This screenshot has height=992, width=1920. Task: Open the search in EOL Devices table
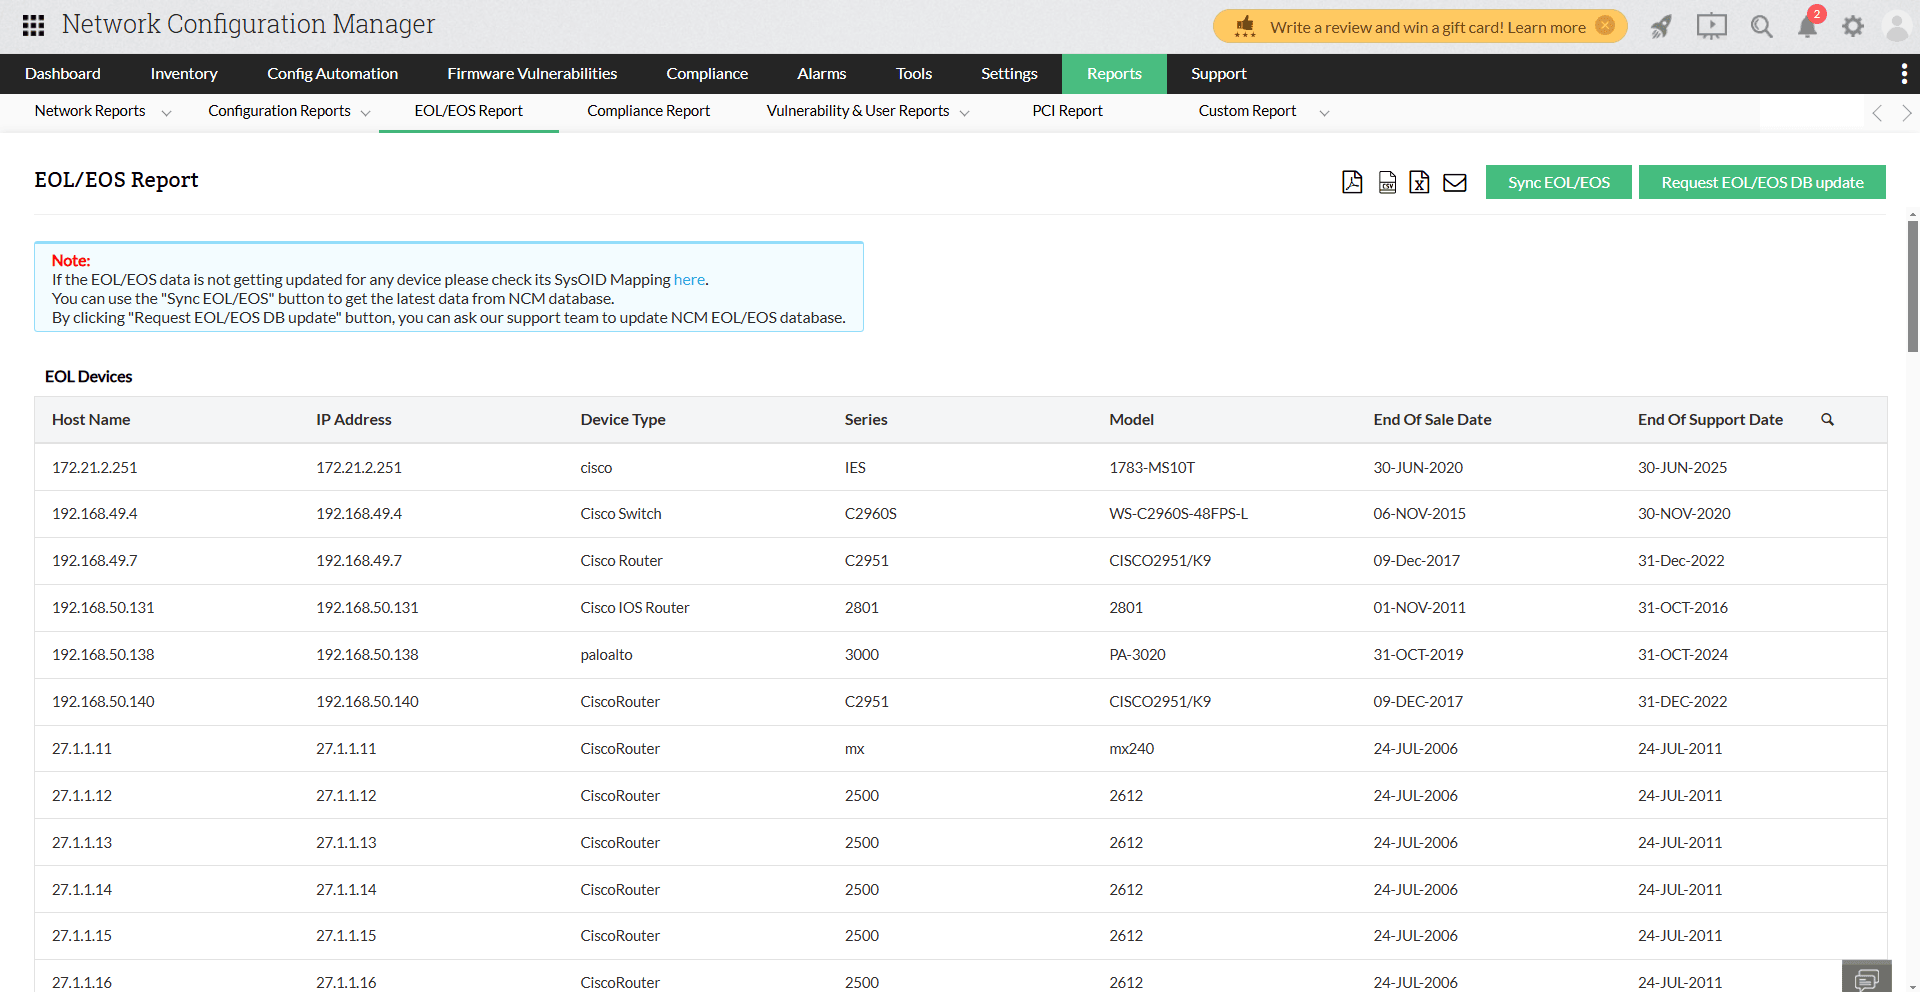1827,419
